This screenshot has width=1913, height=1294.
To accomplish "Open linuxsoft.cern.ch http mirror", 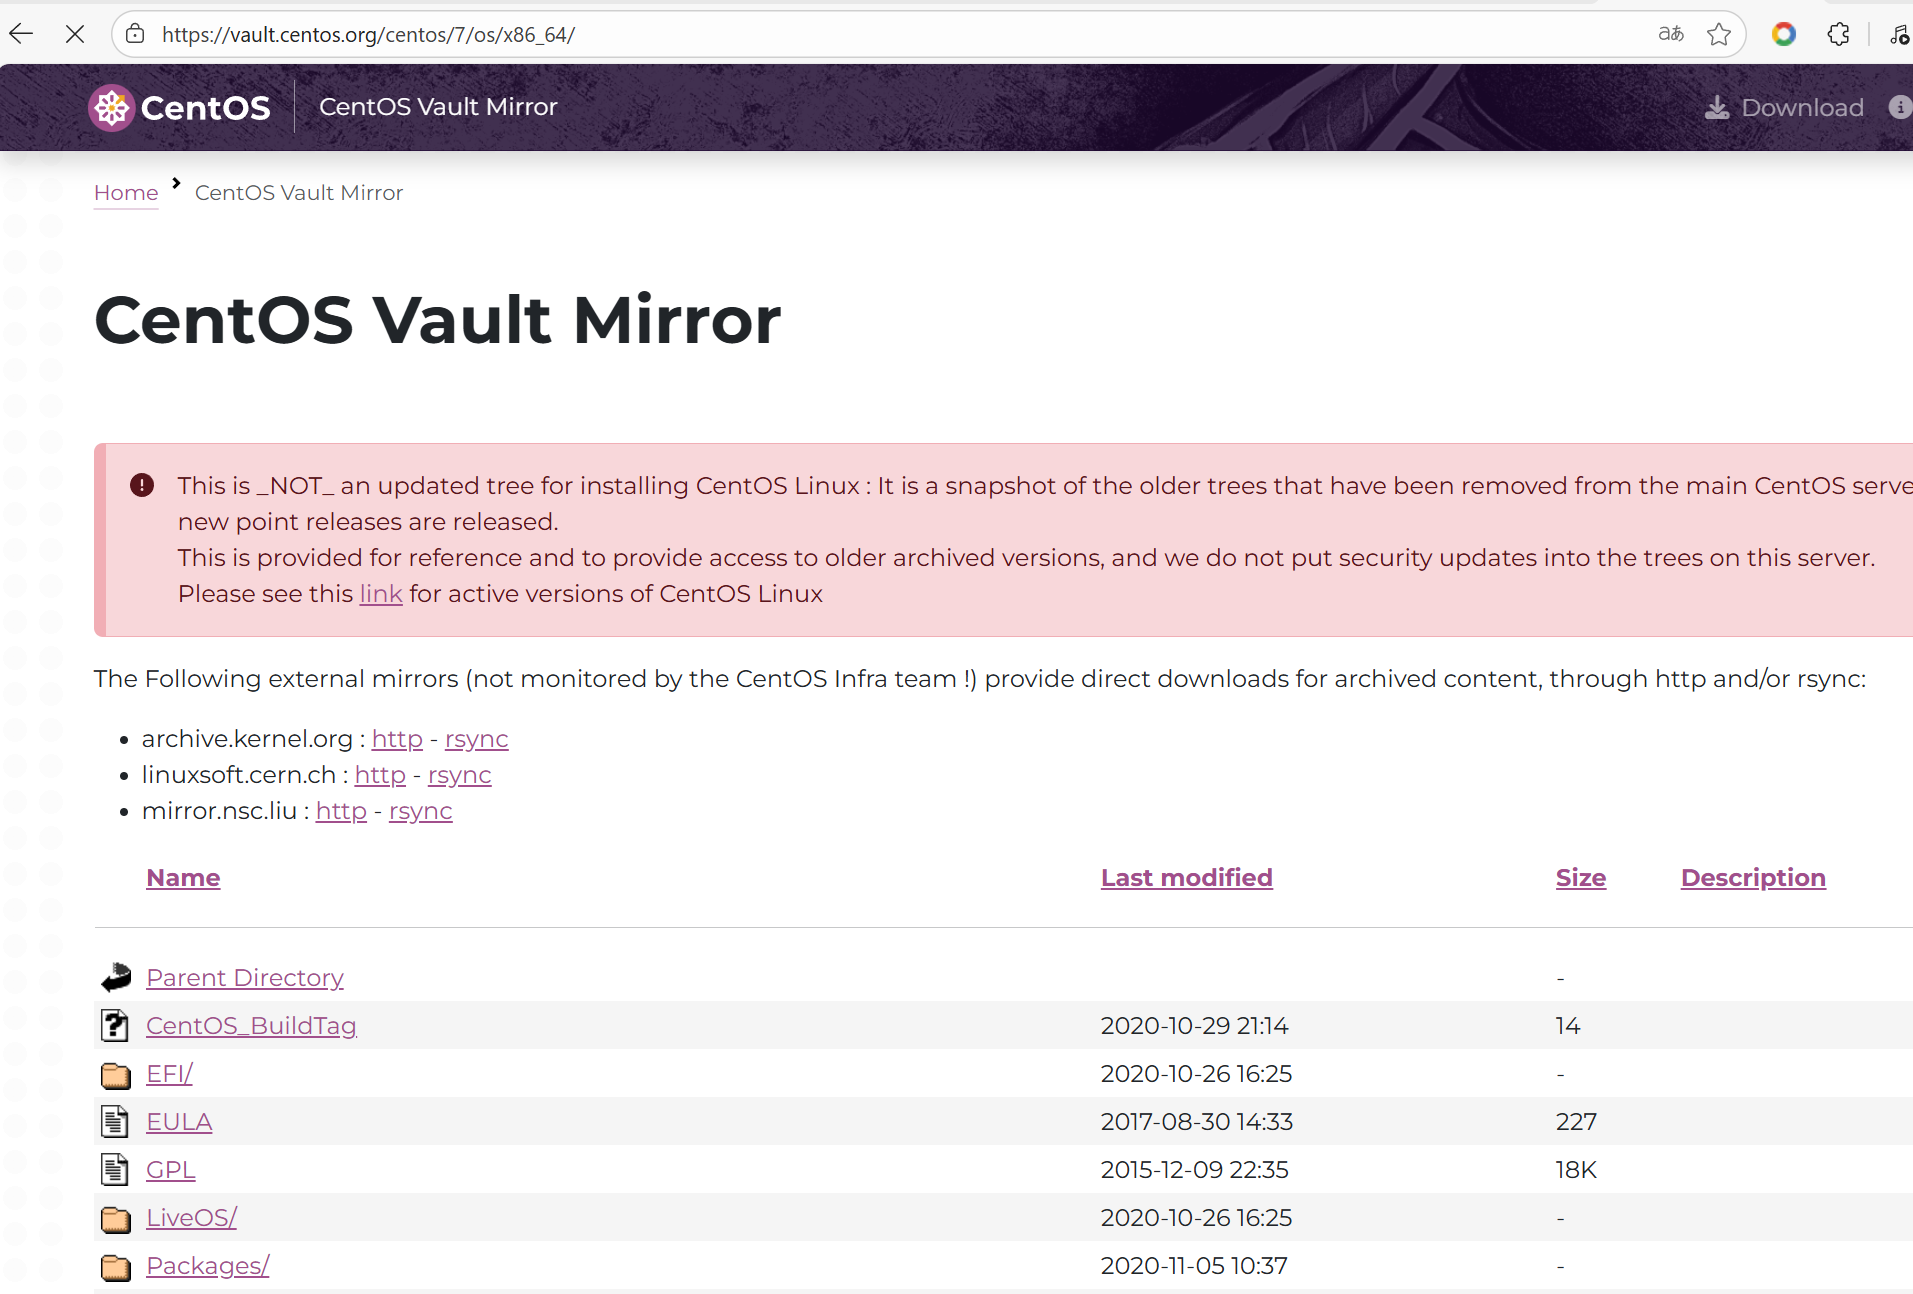I will pos(380,774).
